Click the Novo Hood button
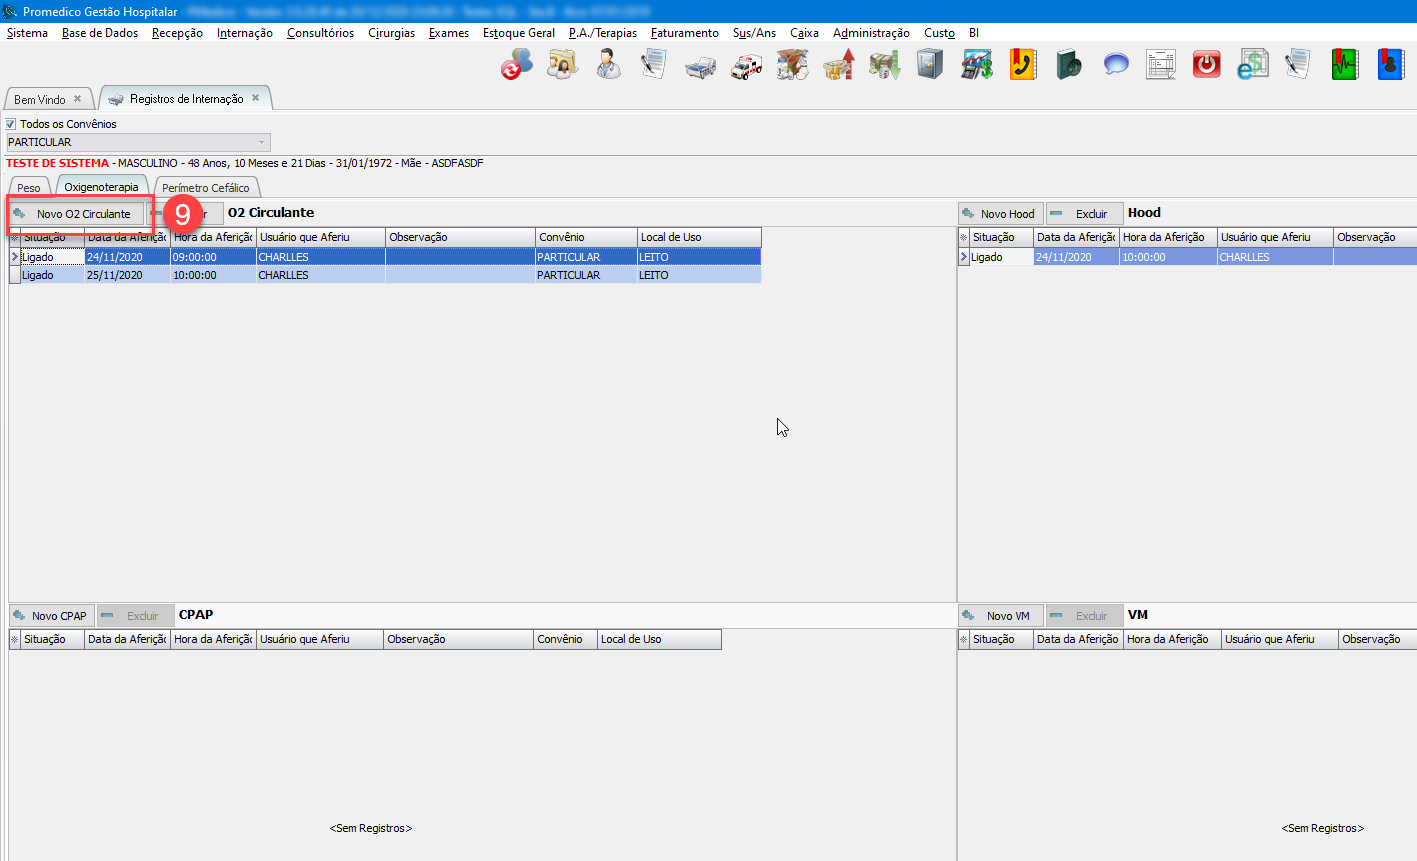Image resolution: width=1417 pixels, height=861 pixels. [x=1000, y=214]
